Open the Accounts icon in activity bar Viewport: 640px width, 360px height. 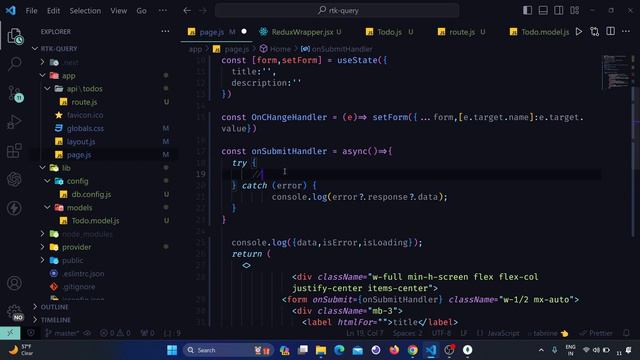click(x=15, y=283)
